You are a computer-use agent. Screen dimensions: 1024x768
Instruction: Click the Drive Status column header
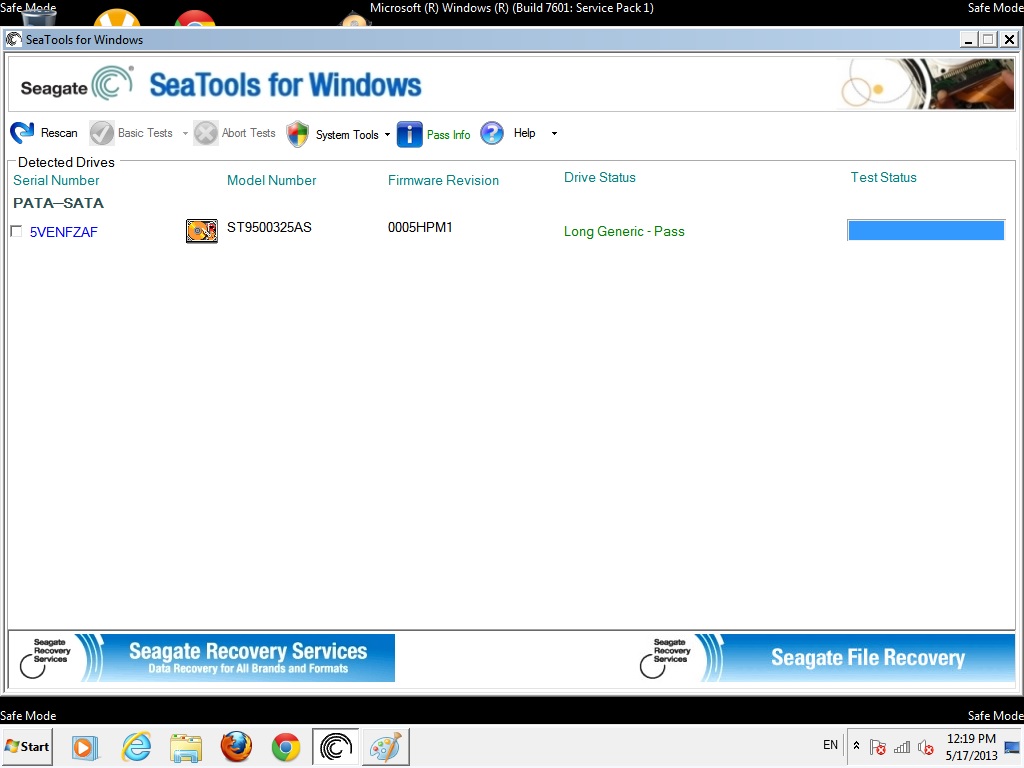pyautogui.click(x=600, y=177)
